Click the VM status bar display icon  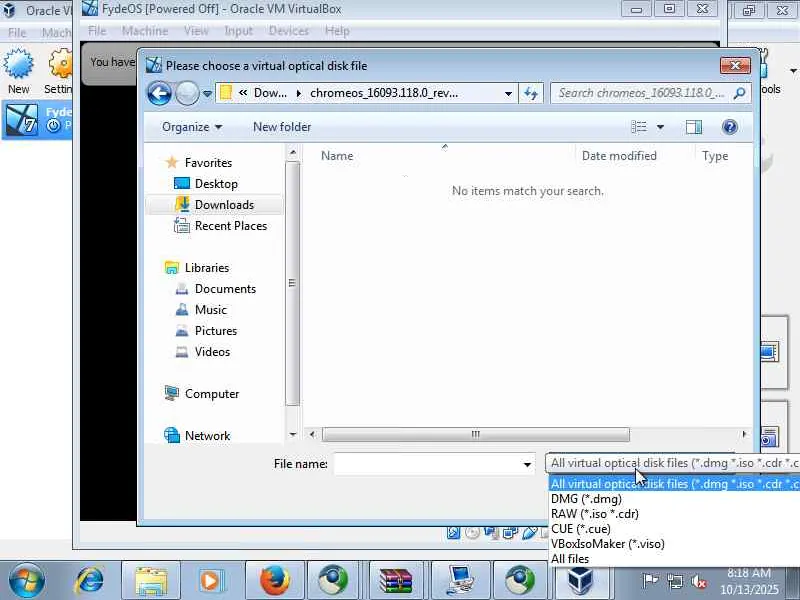pos(510,533)
